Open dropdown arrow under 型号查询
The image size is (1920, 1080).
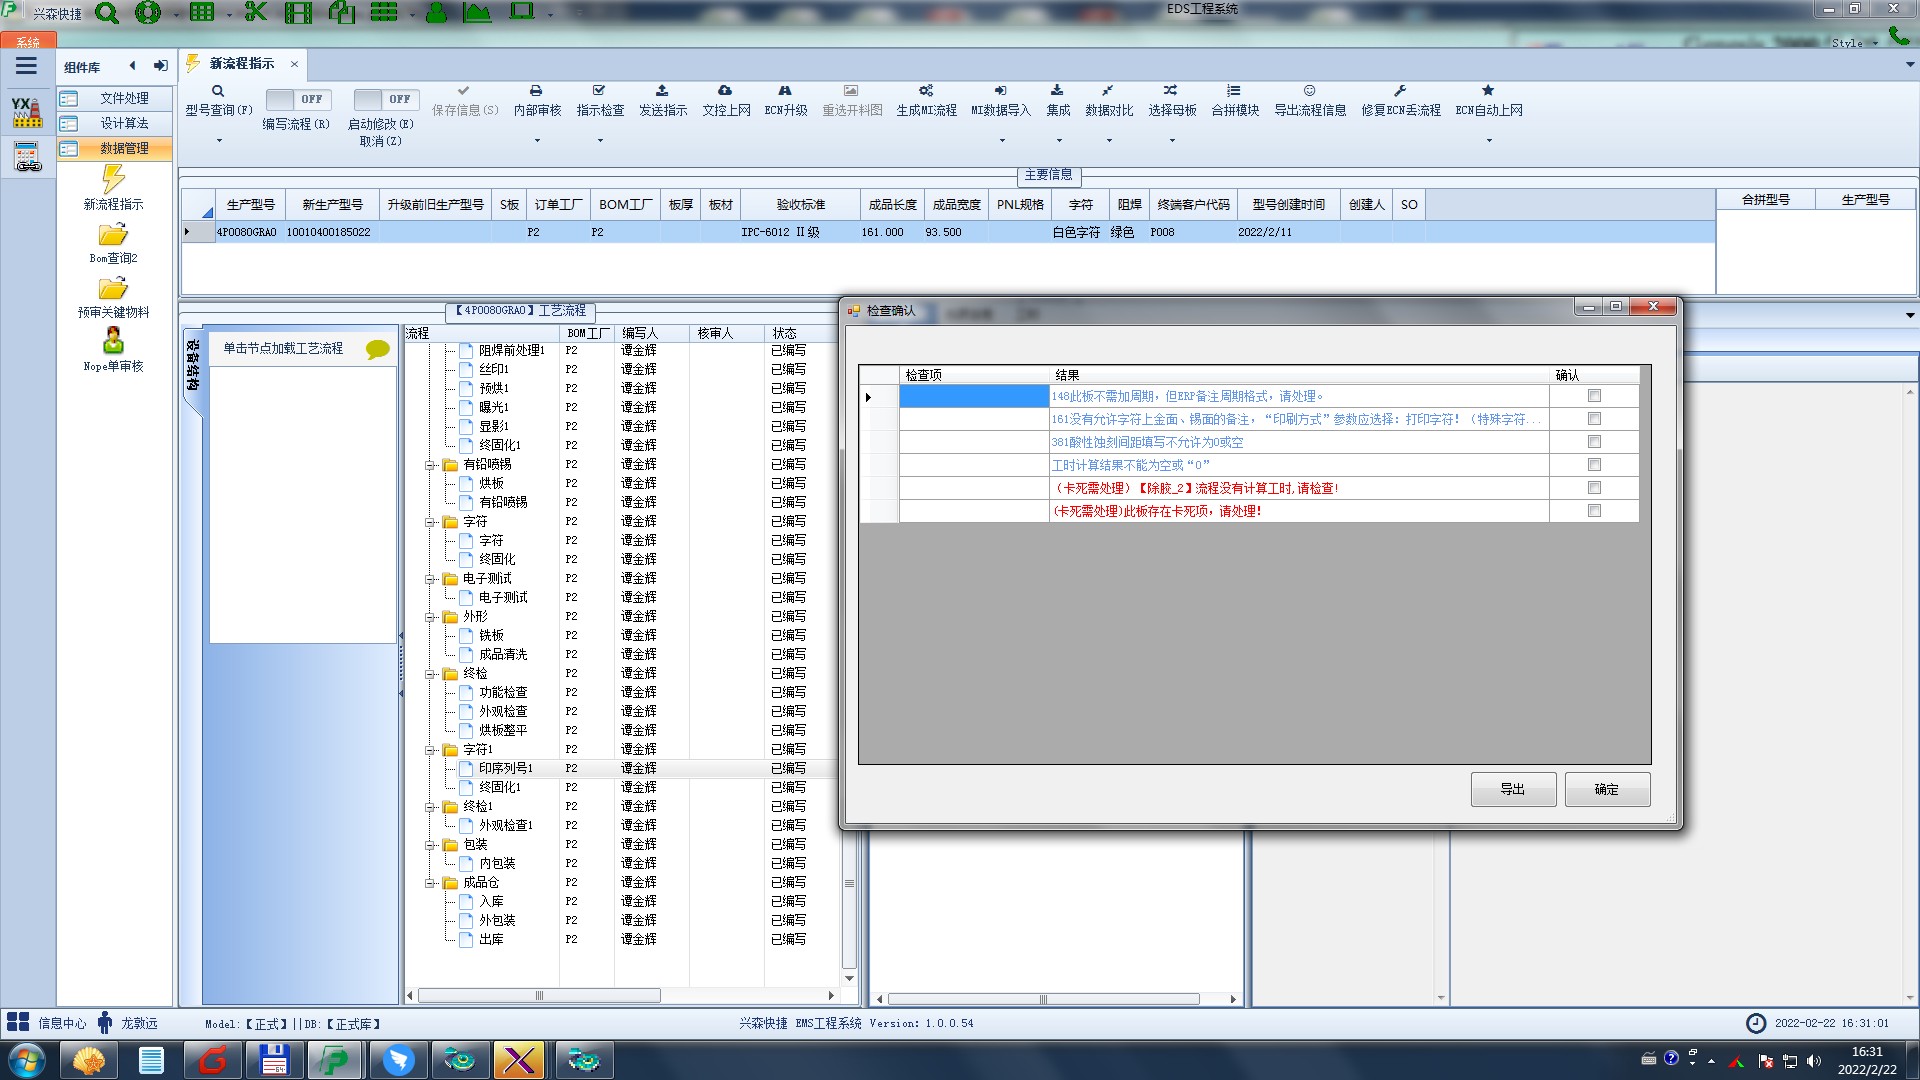219,141
